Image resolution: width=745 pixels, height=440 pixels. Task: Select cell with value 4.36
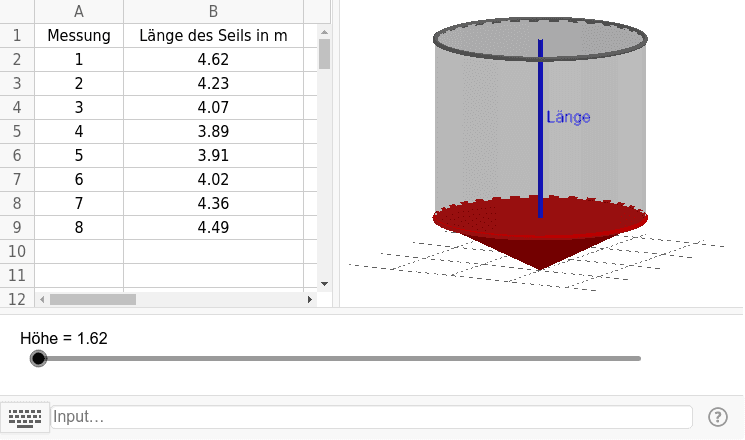tap(213, 203)
